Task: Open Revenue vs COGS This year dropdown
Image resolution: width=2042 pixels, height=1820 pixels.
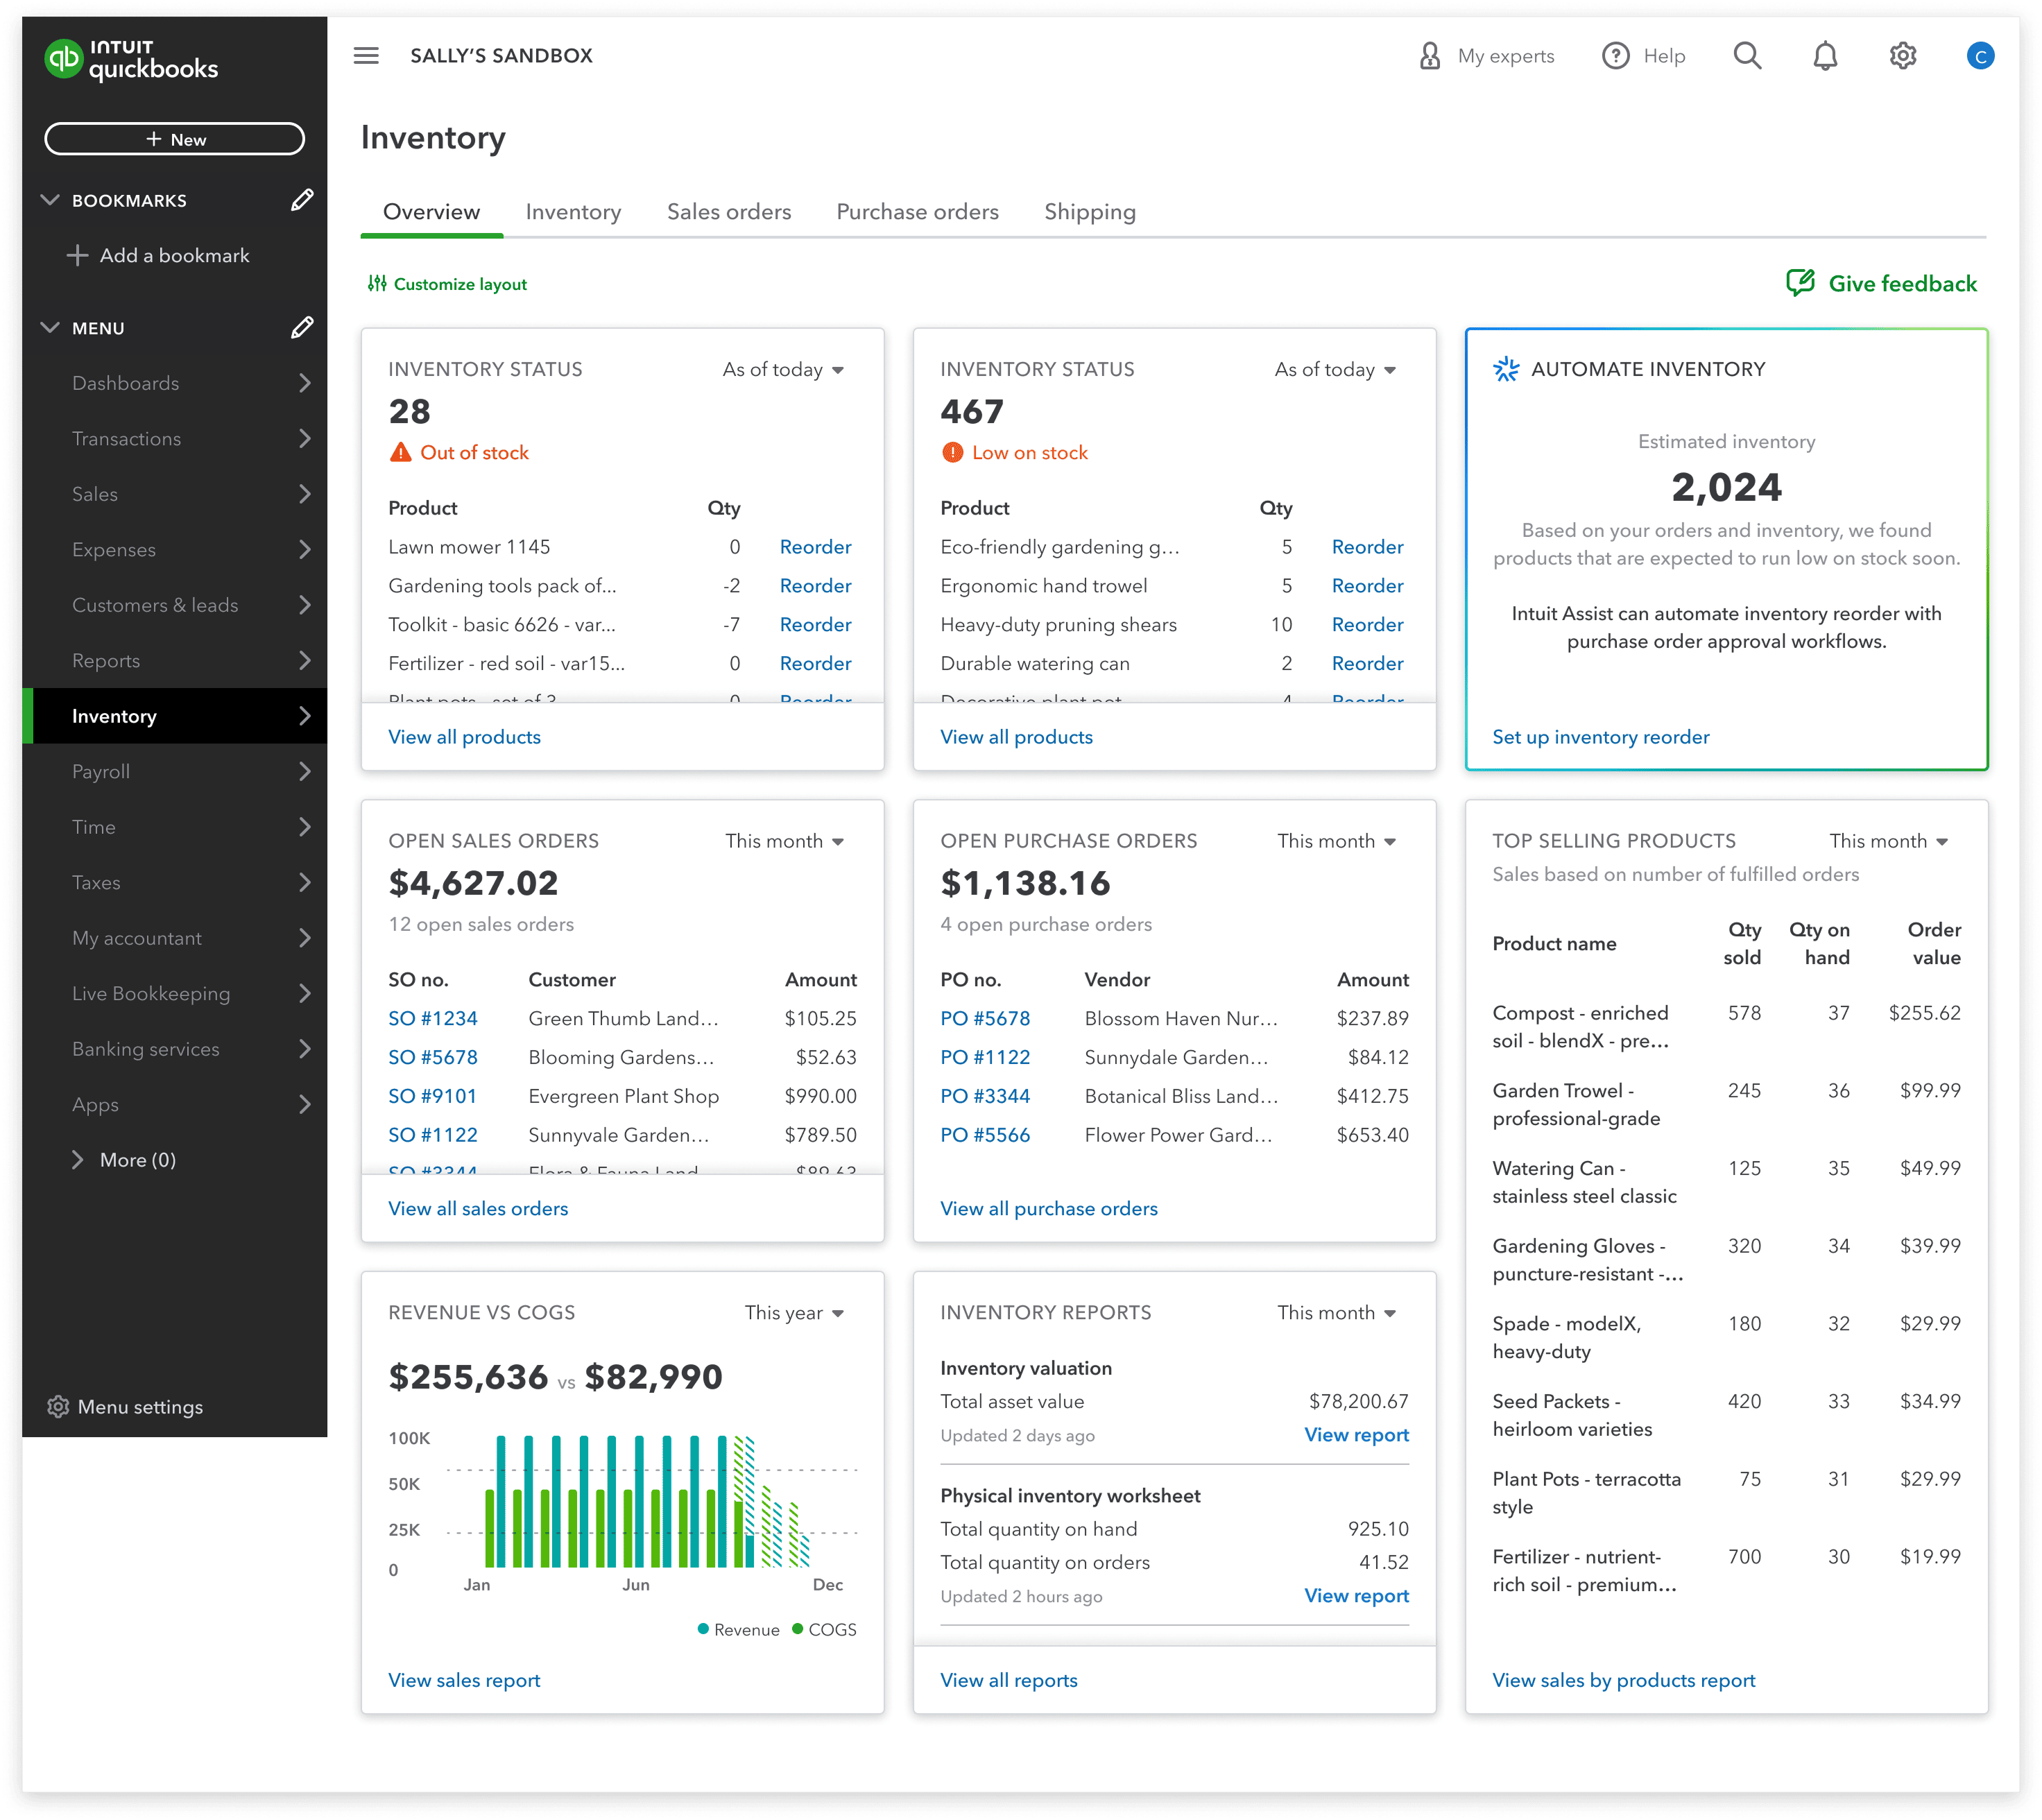Action: pyautogui.click(x=795, y=1312)
